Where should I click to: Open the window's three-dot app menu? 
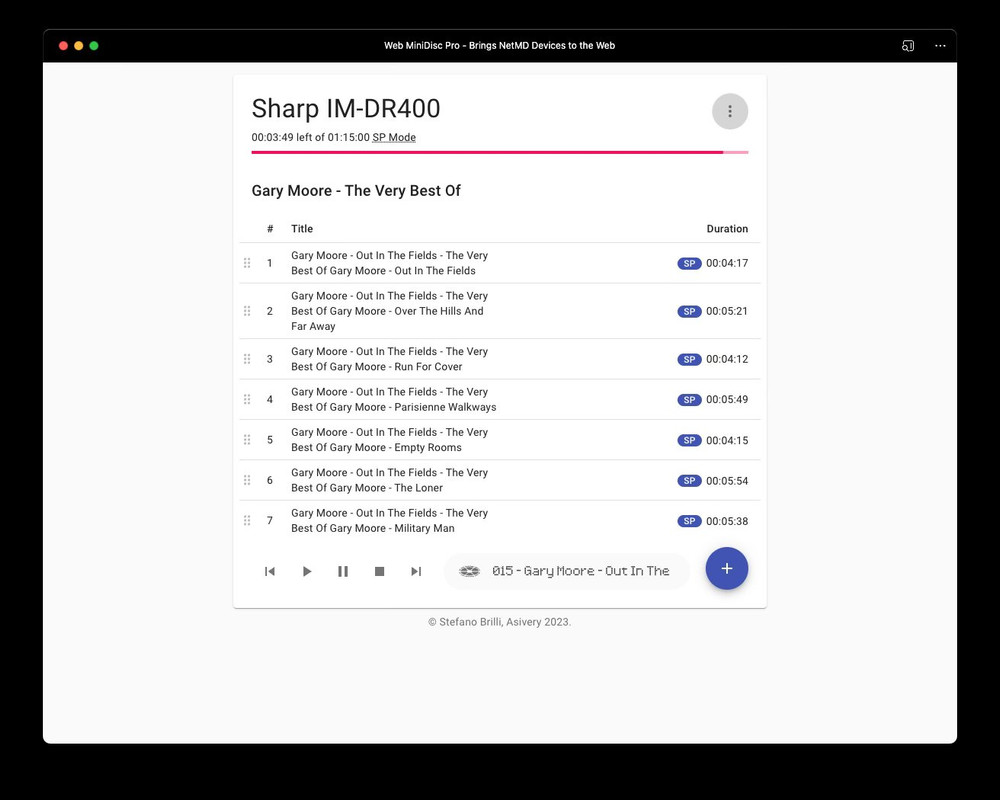click(x=940, y=46)
